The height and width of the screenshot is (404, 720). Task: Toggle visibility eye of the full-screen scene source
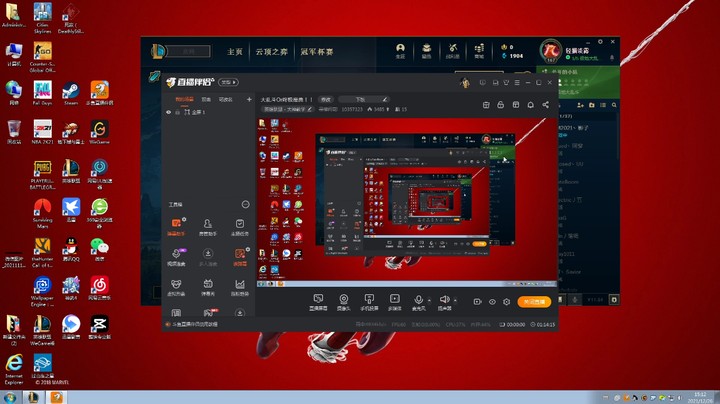pos(169,112)
